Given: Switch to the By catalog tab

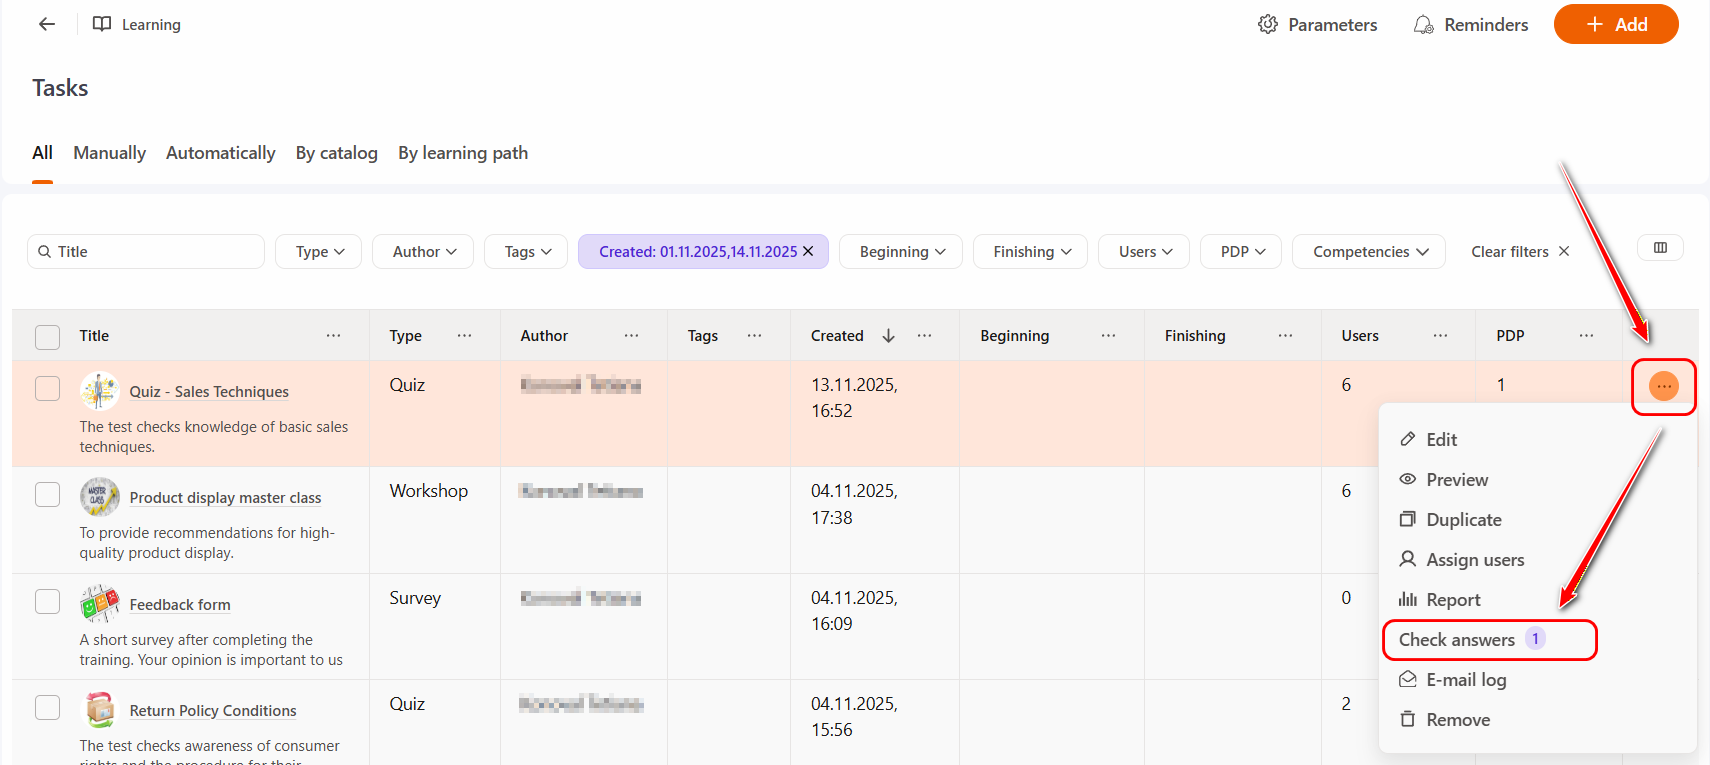Looking at the screenshot, I should 336,153.
